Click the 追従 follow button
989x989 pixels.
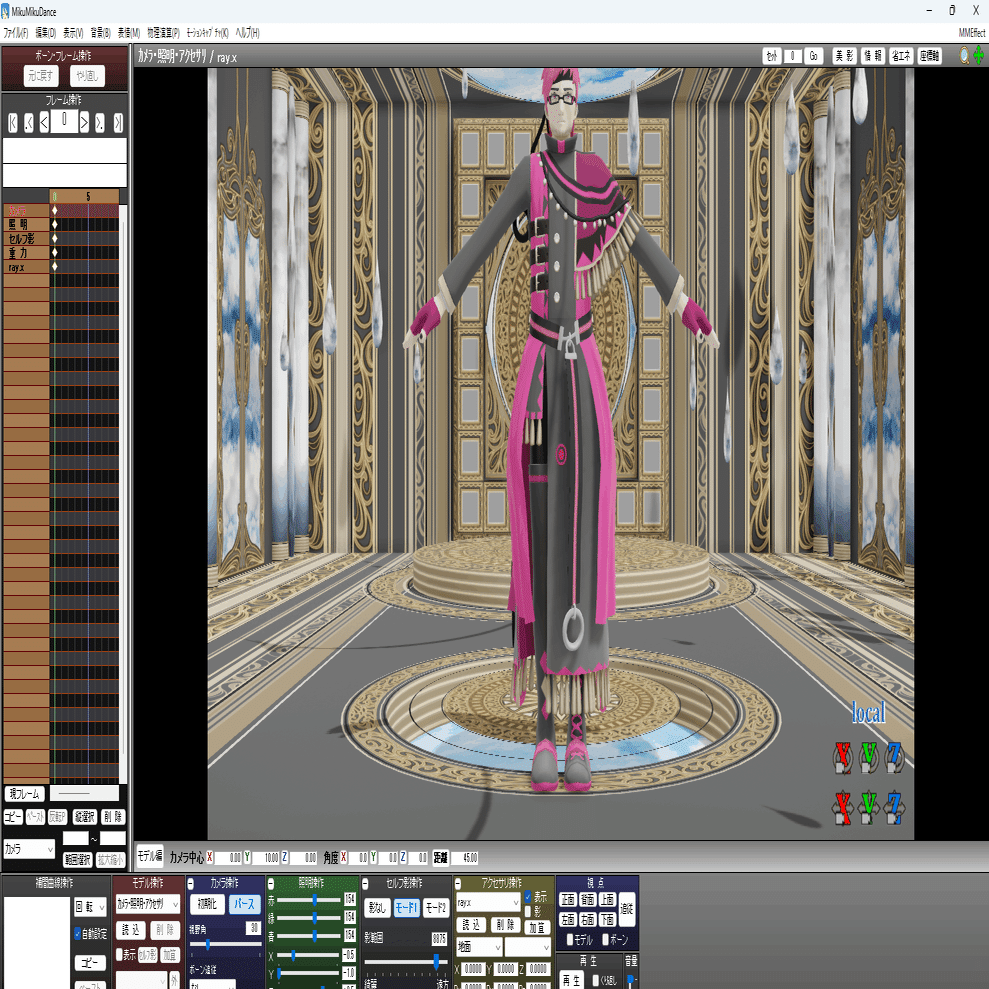click(627, 909)
